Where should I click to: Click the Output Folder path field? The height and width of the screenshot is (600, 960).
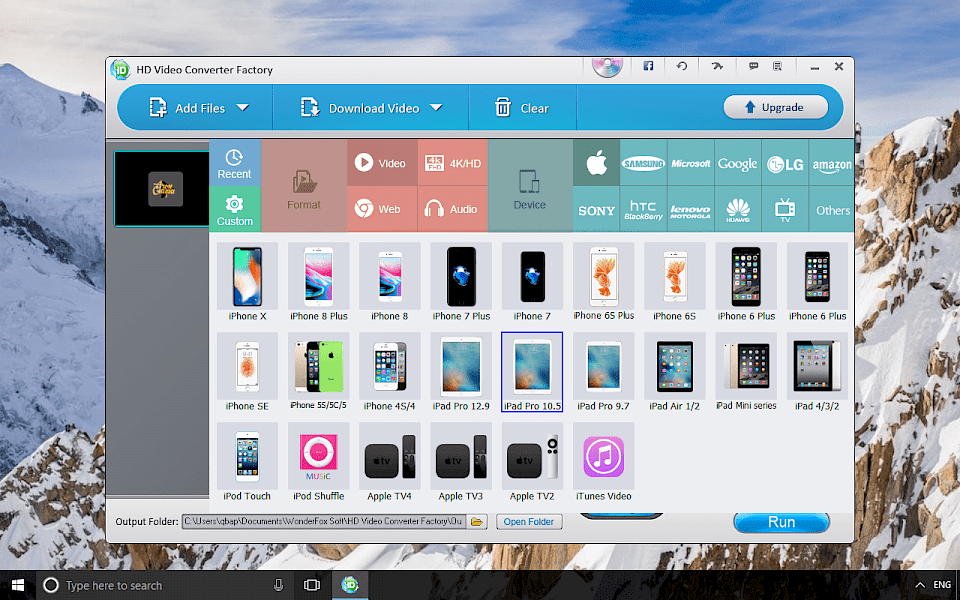coord(324,522)
